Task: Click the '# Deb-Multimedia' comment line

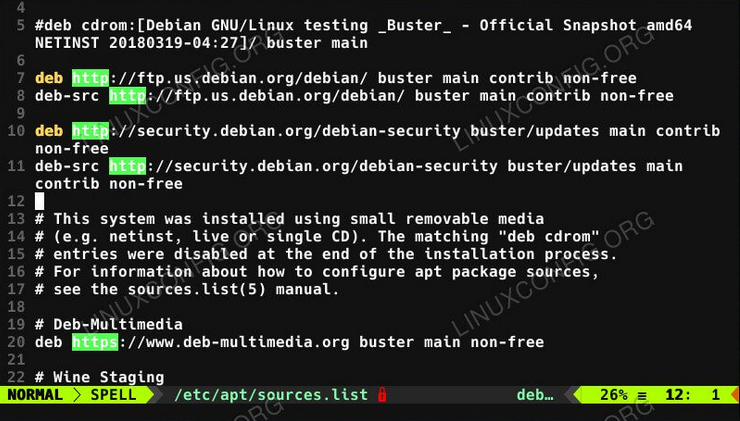Action: coord(108,324)
